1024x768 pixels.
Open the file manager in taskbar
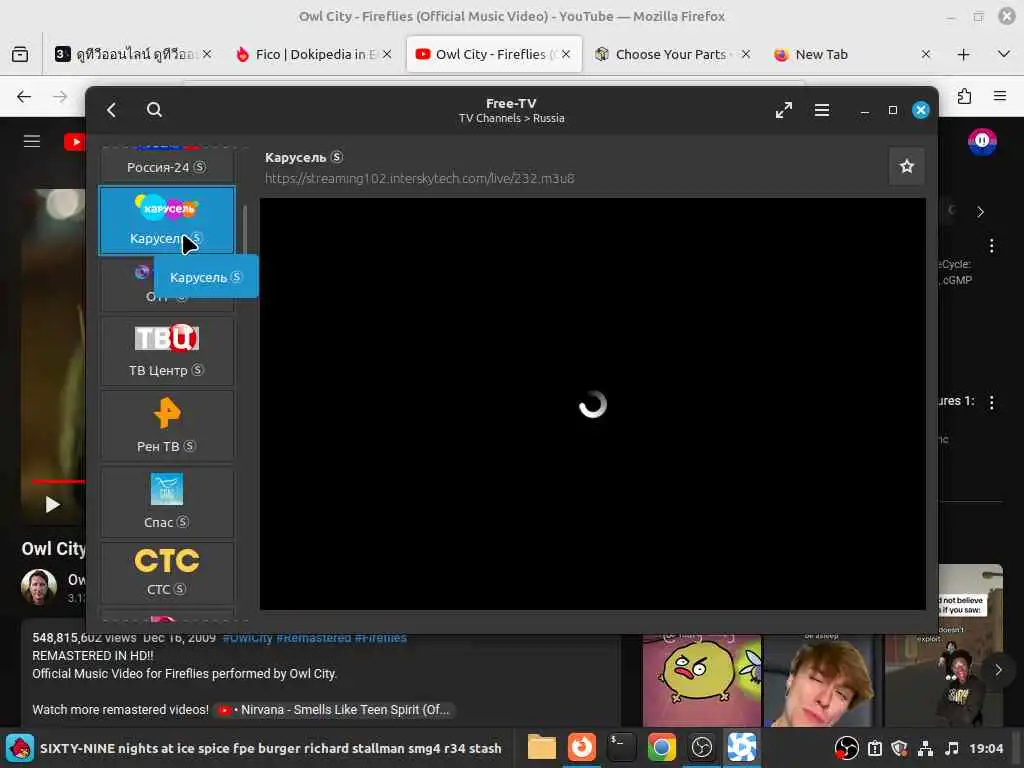coord(541,748)
